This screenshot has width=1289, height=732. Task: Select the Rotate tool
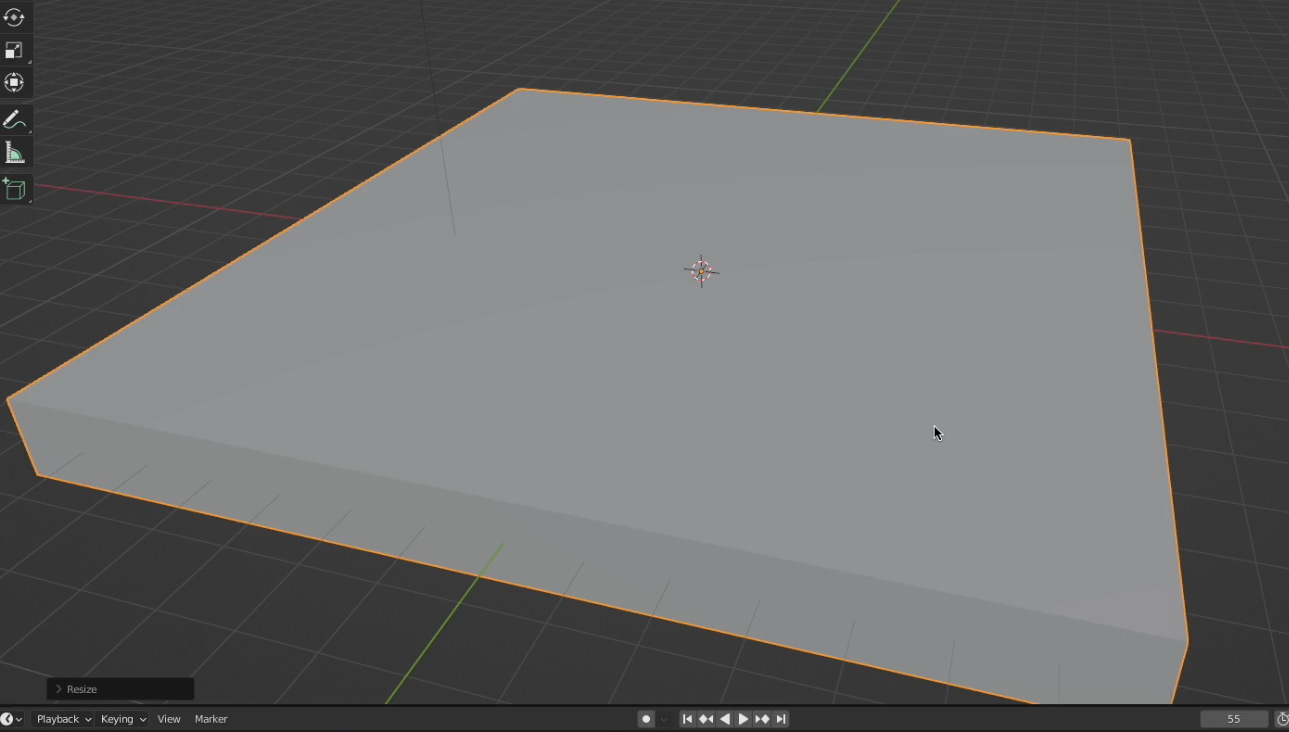click(14, 17)
